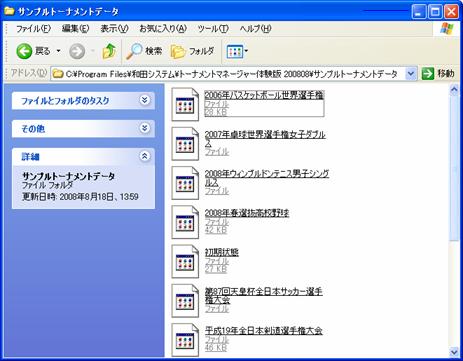The height and width of the screenshot is (361, 463).
Task: Click the 詳細 header label
Action: click(x=30, y=157)
